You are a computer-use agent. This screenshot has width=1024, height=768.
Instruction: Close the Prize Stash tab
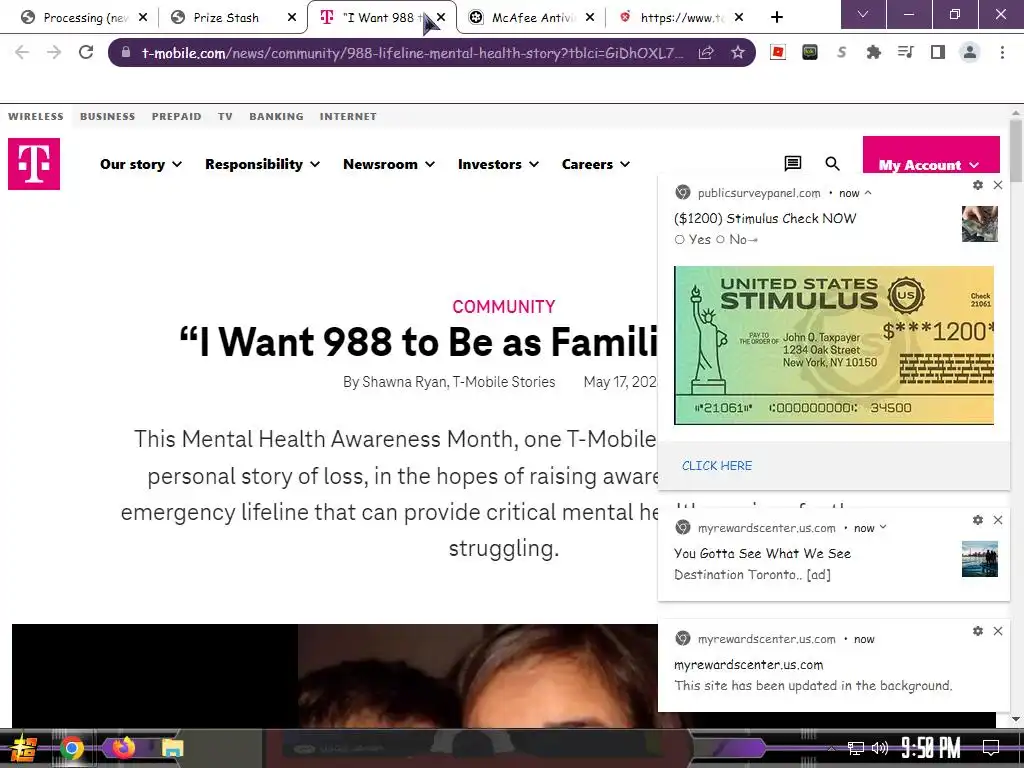(292, 18)
